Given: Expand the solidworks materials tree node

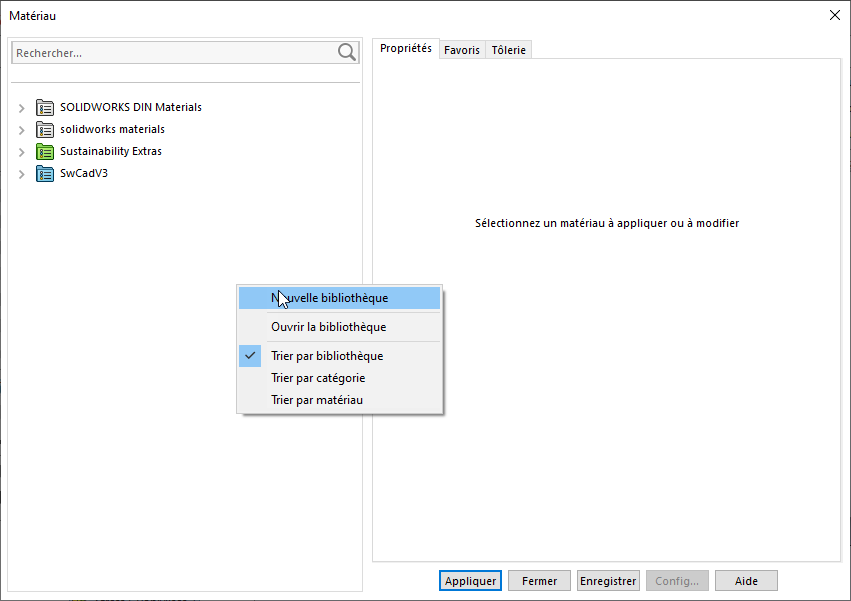Looking at the screenshot, I should 22,130.
